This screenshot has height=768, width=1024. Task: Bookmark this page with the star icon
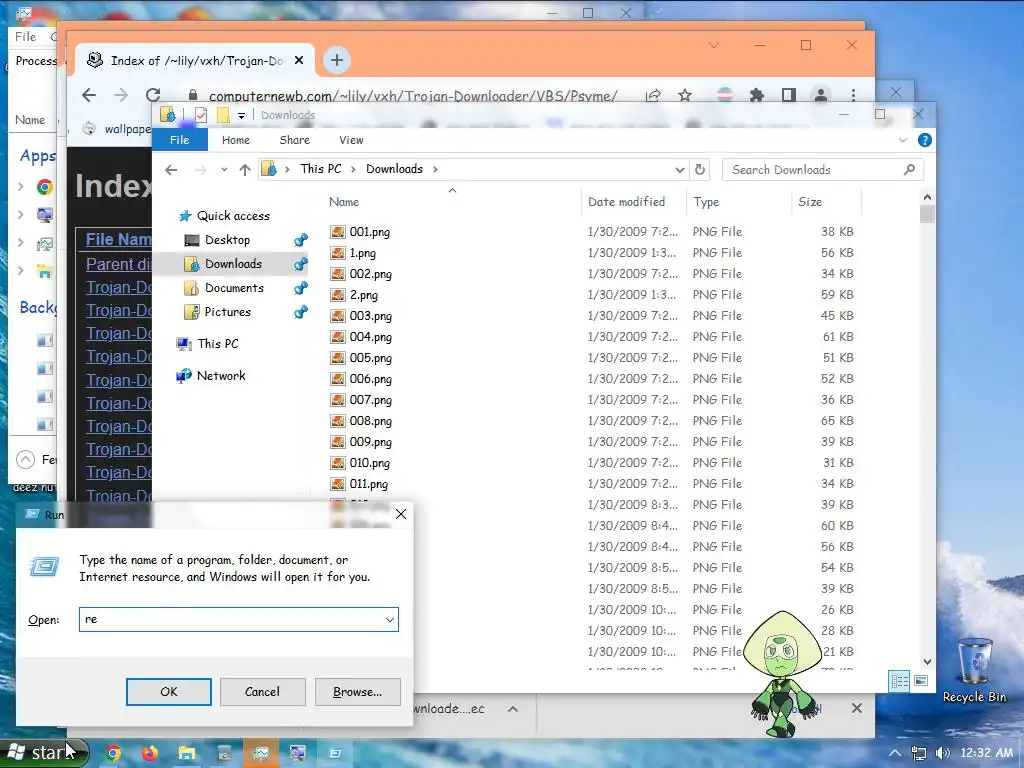tap(684, 95)
